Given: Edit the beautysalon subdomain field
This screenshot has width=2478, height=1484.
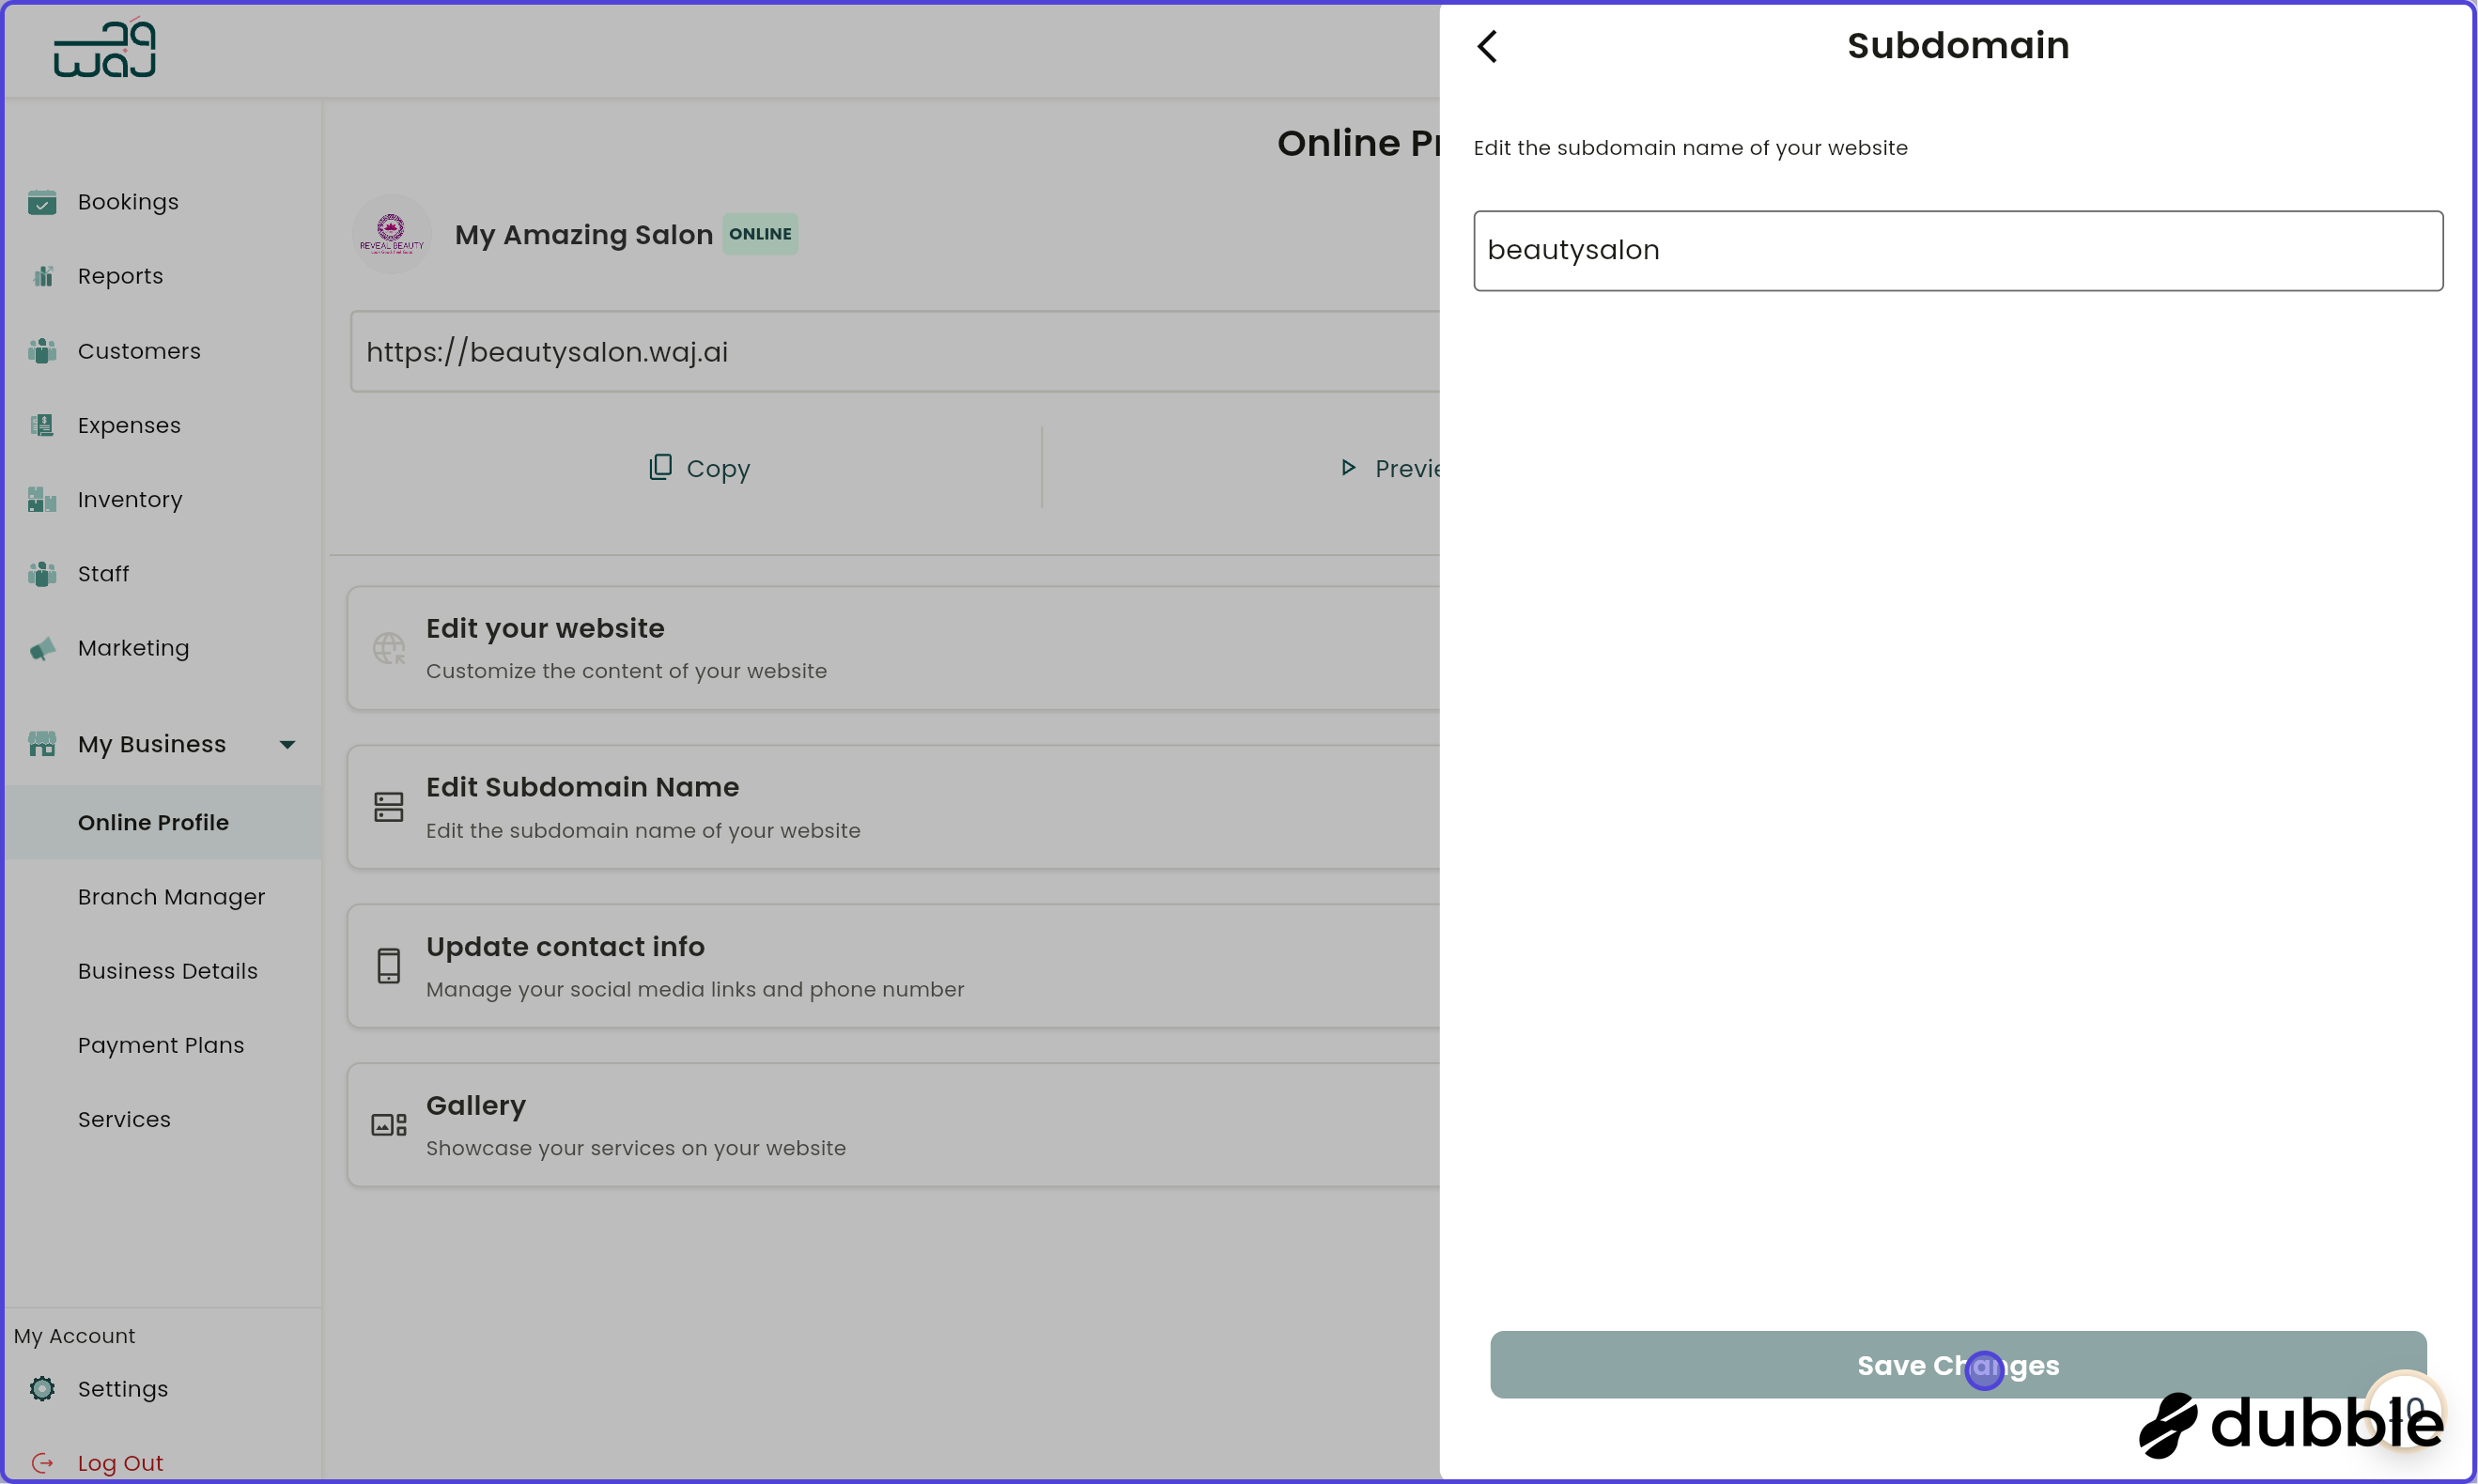Looking at the screenshot, I should click(x=1956, y=250).
